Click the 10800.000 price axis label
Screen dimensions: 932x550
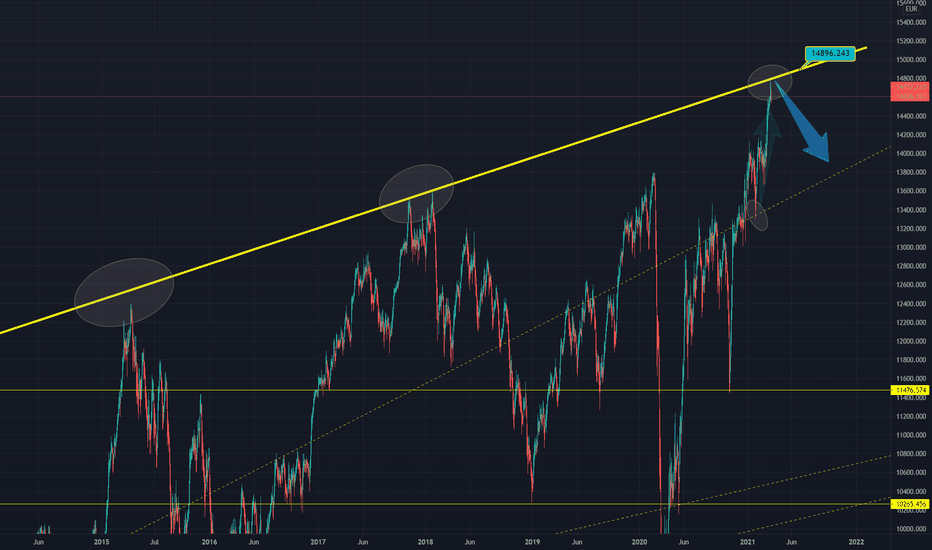[x=911, y=454]
